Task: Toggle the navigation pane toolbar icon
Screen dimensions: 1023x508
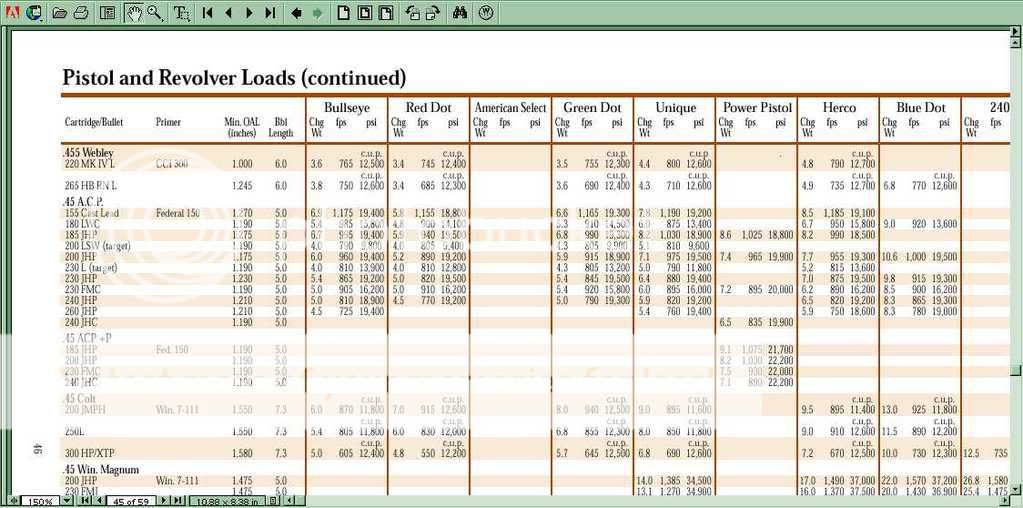Action: pyautogui.click(x=108, y=12)
